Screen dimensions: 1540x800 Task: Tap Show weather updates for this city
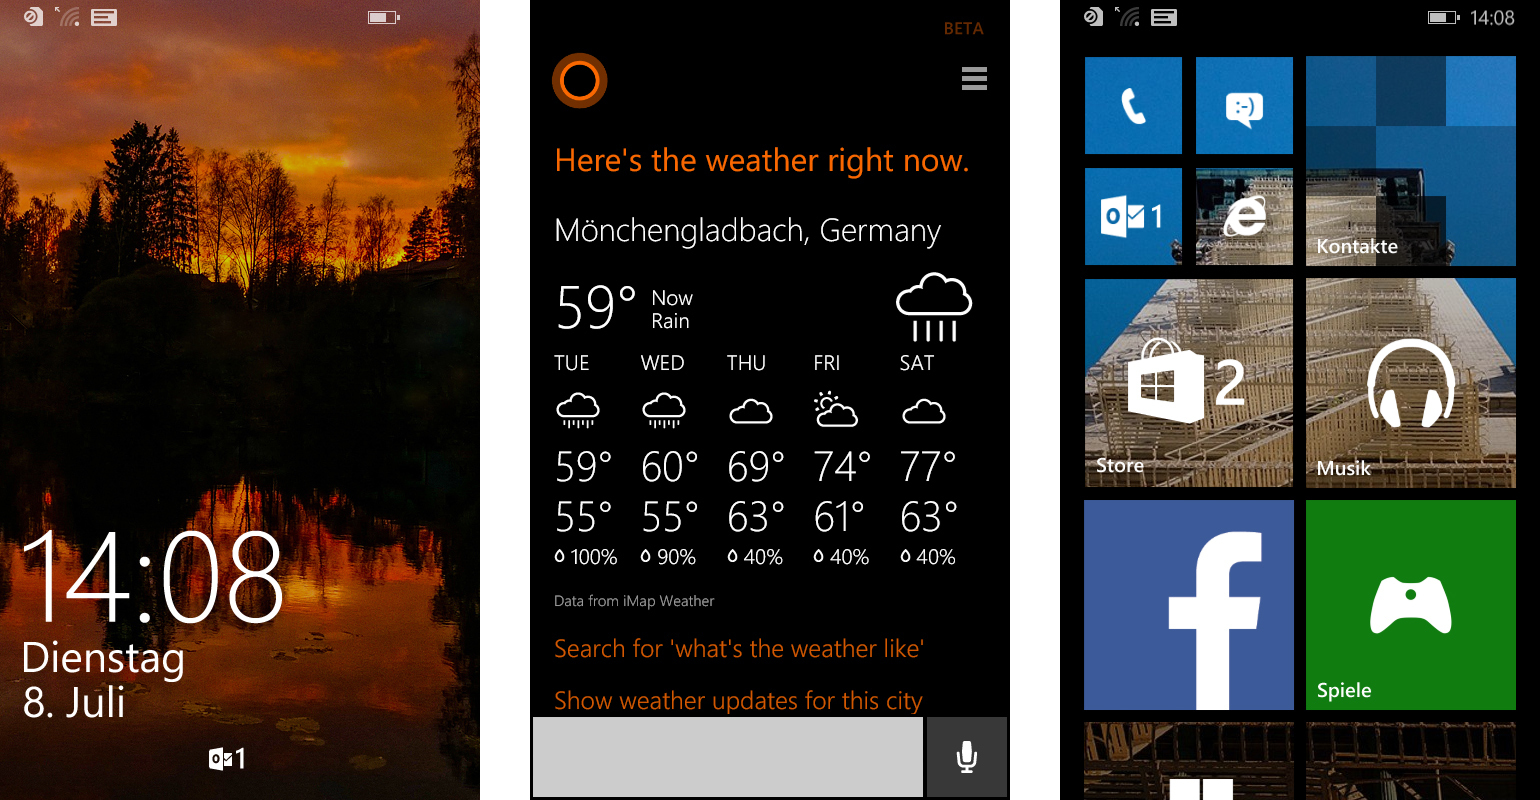[x=738, y=701]
